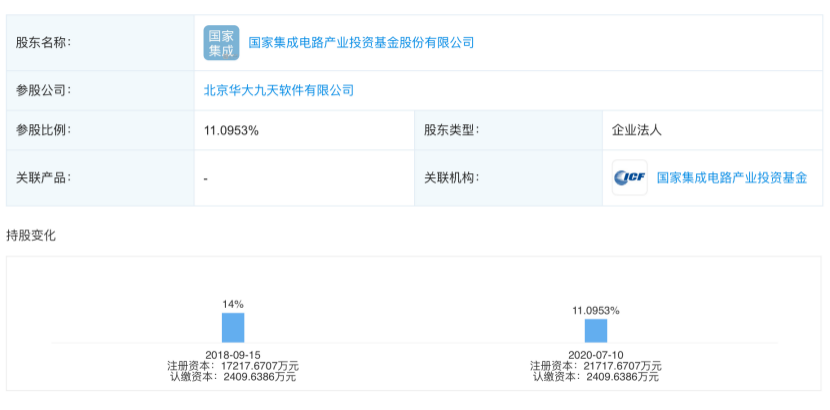Click the 参股公司 label cell
830x410 pixels.
click(x=100, y=90)
